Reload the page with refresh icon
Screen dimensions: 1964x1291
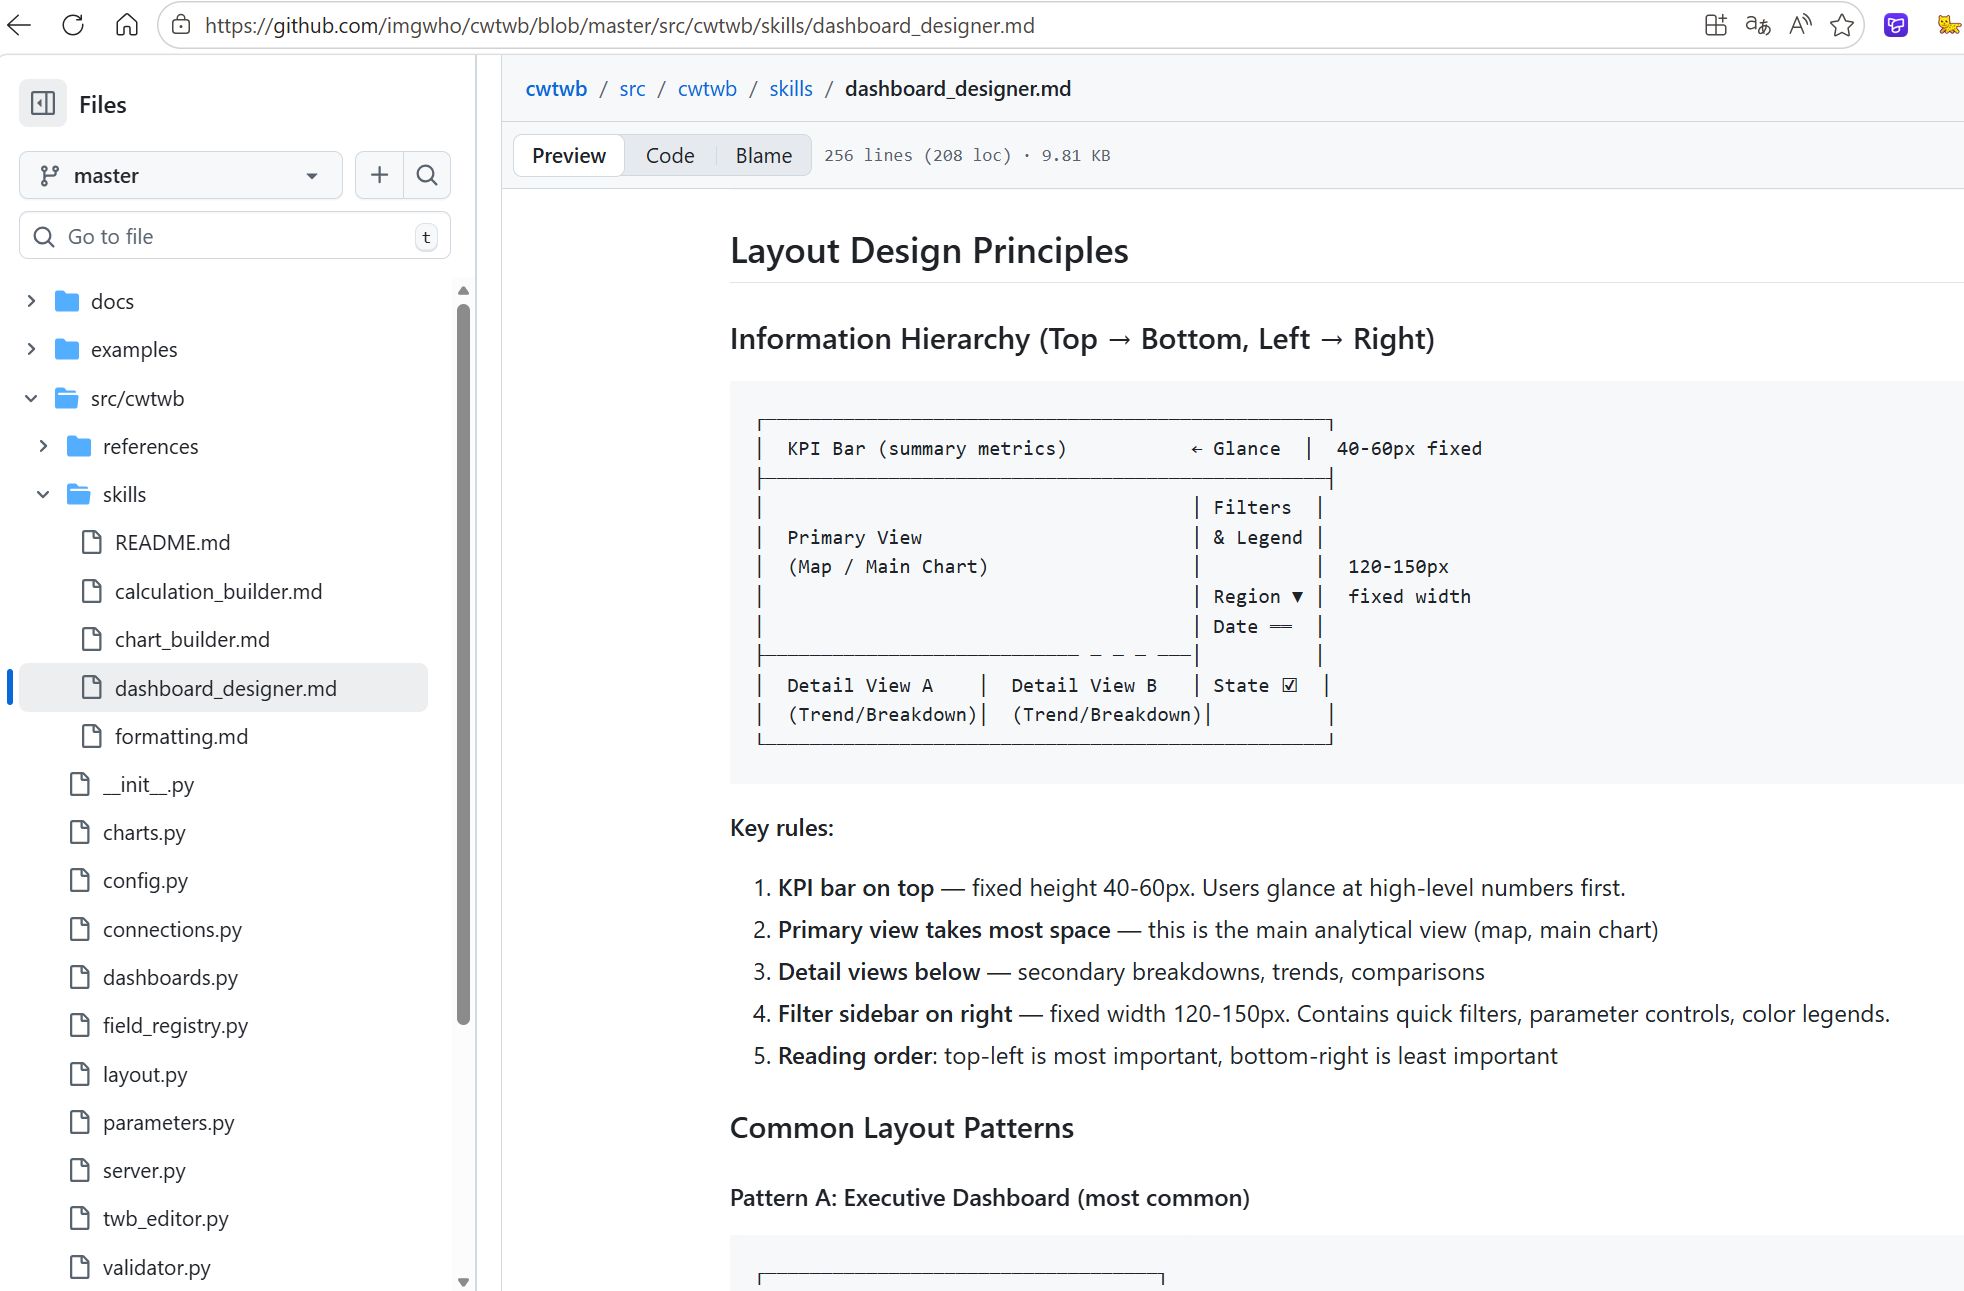click(73, 25)
